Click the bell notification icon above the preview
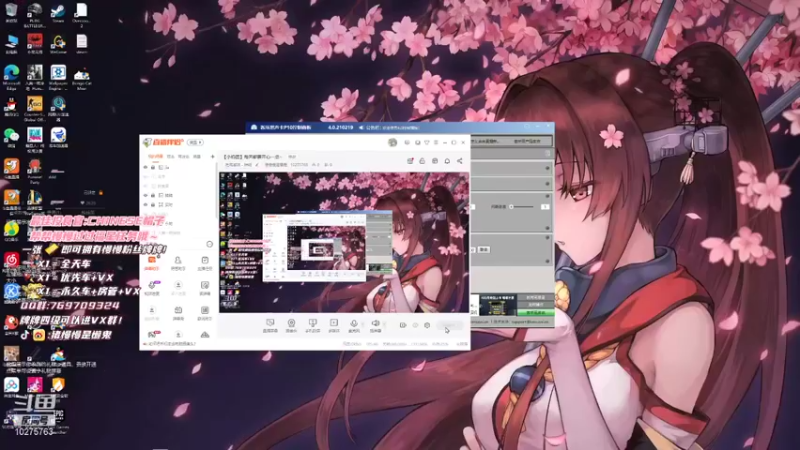This screenshot has width=800, height=450. (x=447, y=161)
